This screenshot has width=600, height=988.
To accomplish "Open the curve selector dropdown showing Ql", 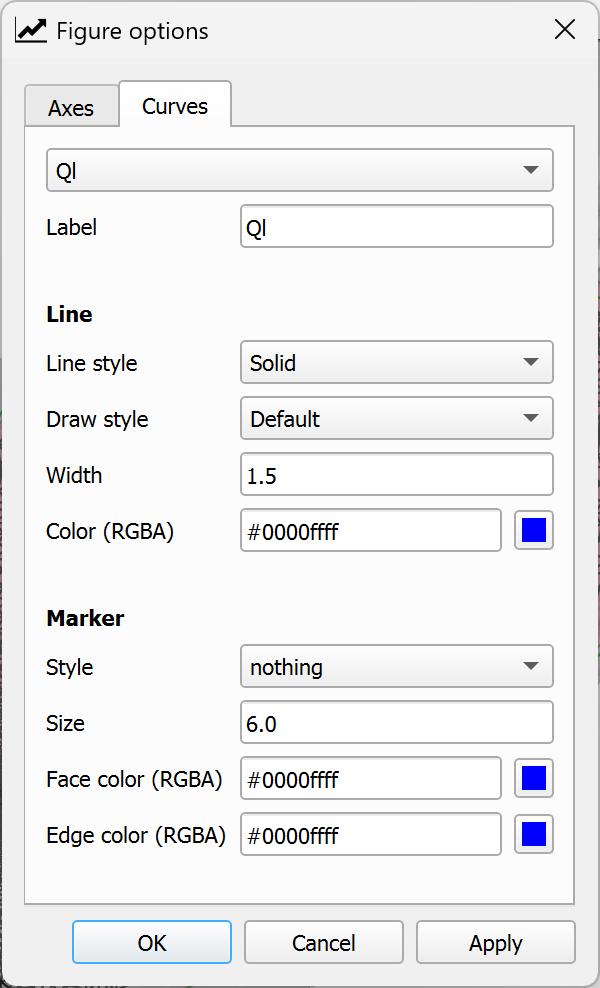I will (x=299, y=171).
